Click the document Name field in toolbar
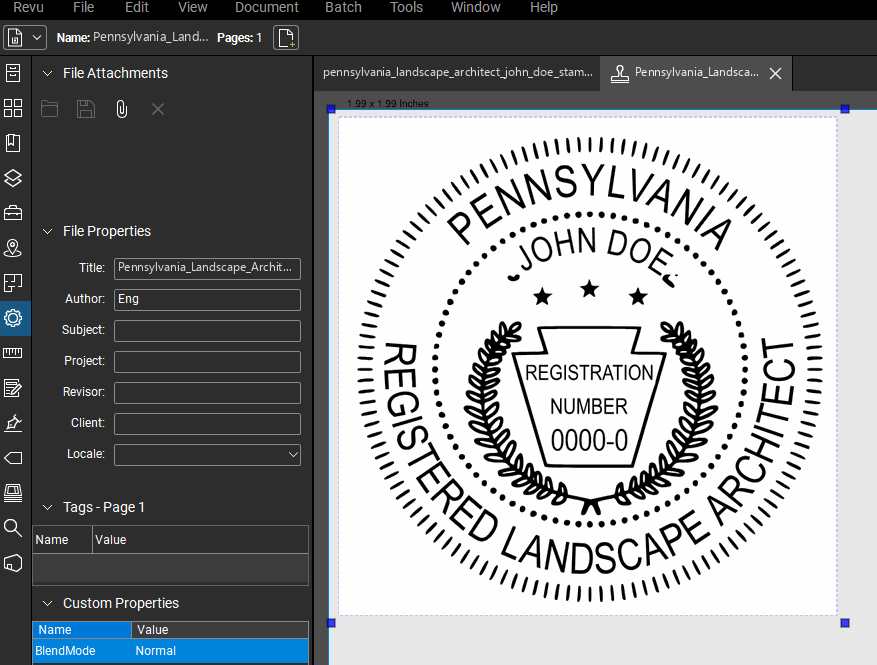This screenshot has width=877, height=665. (150, 37)
